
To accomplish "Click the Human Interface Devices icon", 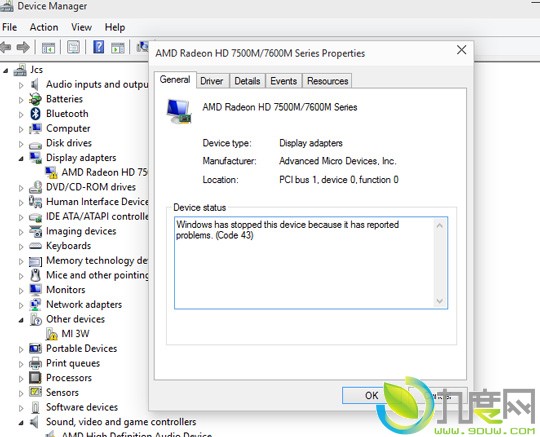I will click(x=35, y=202).
